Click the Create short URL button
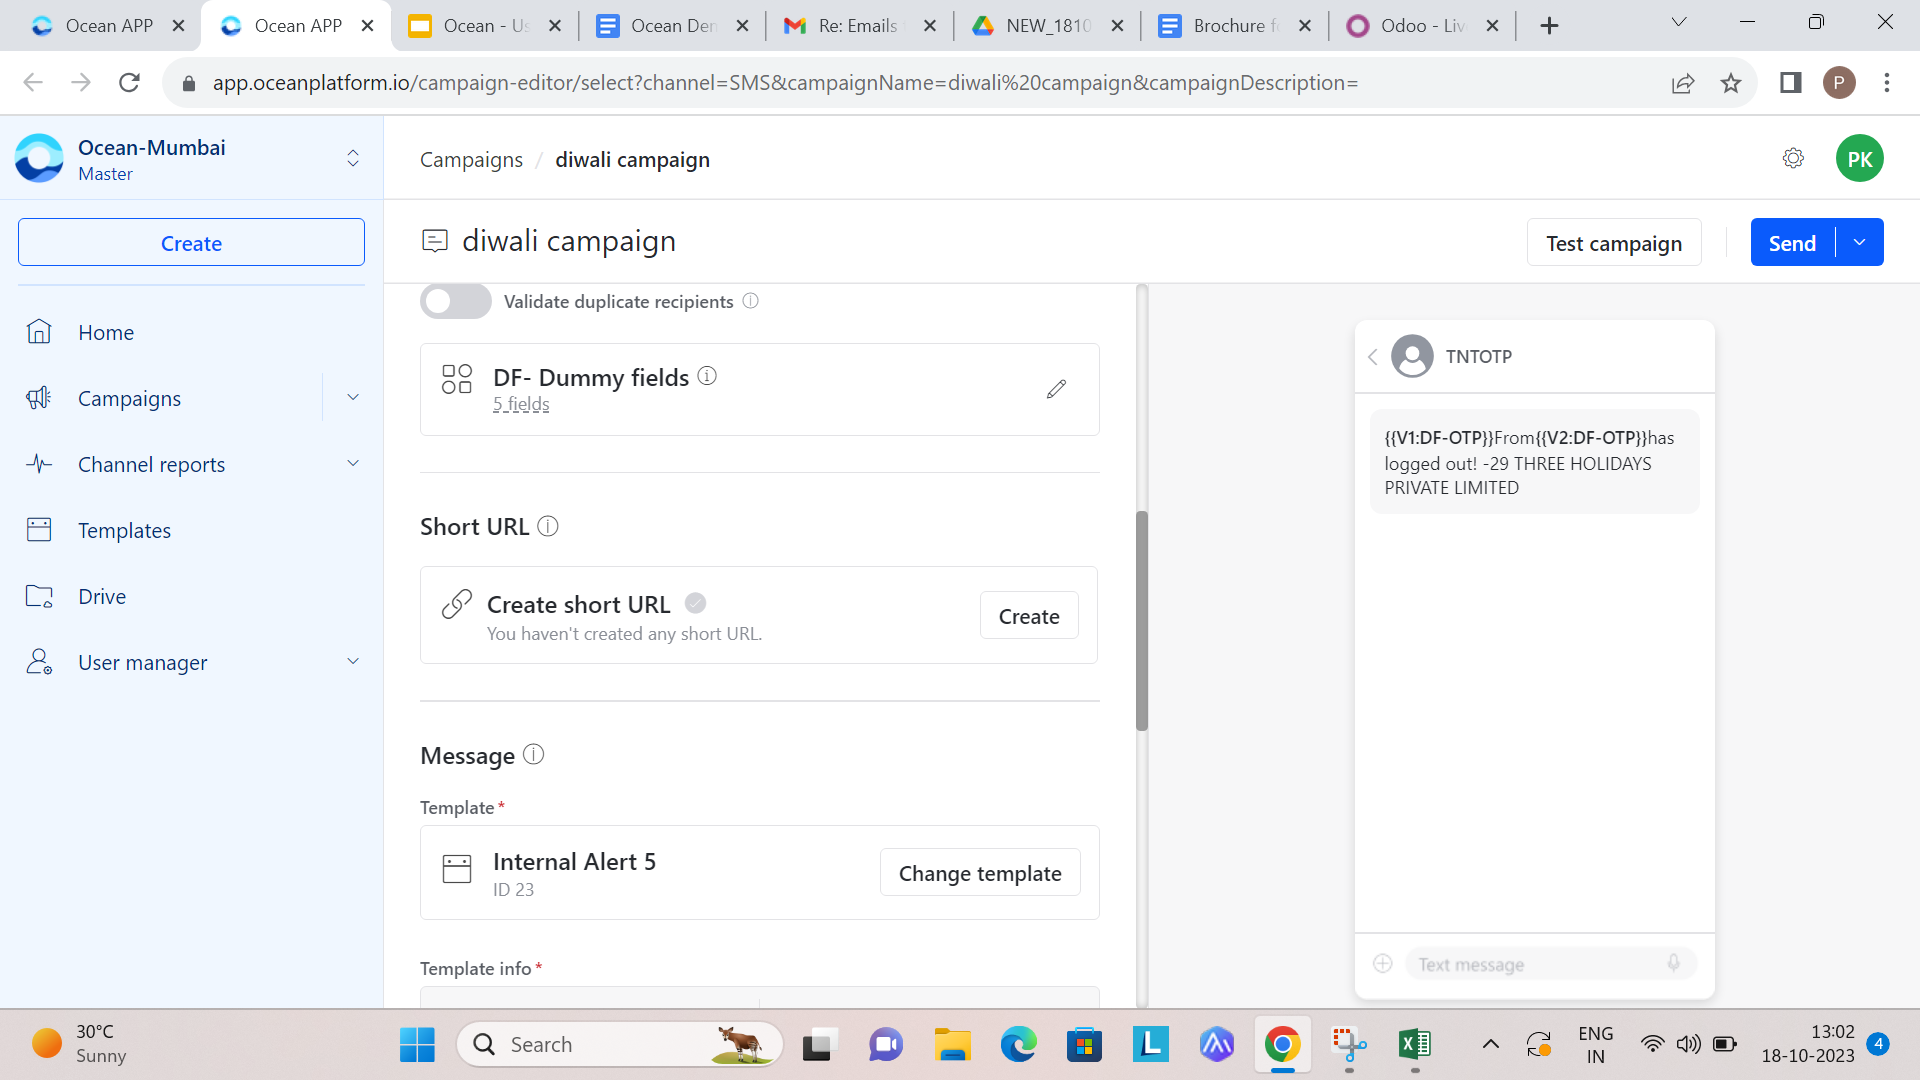This screenshot has width=1920, height=1080. point(1029,616)
